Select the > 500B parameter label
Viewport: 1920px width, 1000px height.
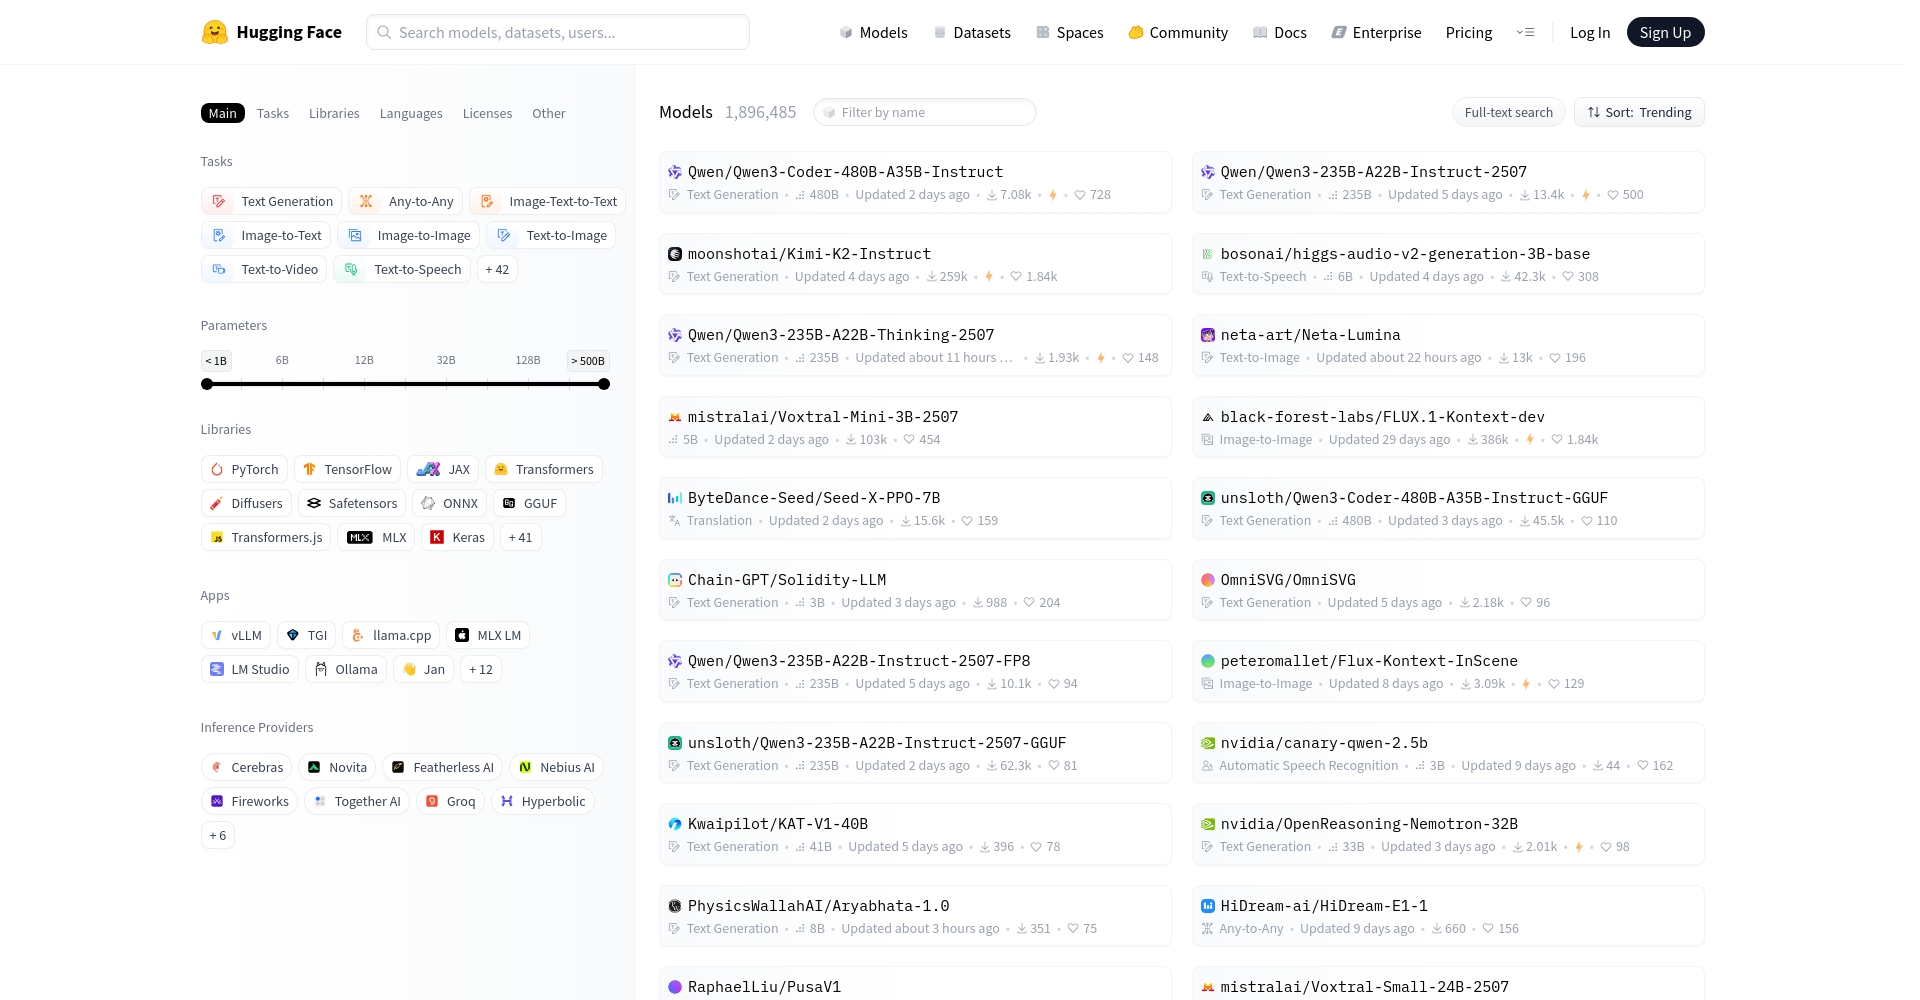tap(588, 361)
